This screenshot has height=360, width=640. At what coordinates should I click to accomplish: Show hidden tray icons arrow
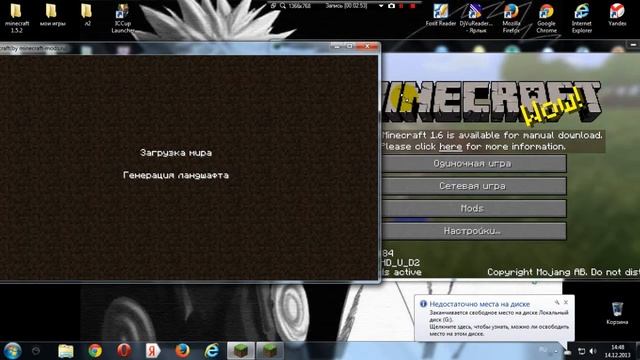coord(556,351)
